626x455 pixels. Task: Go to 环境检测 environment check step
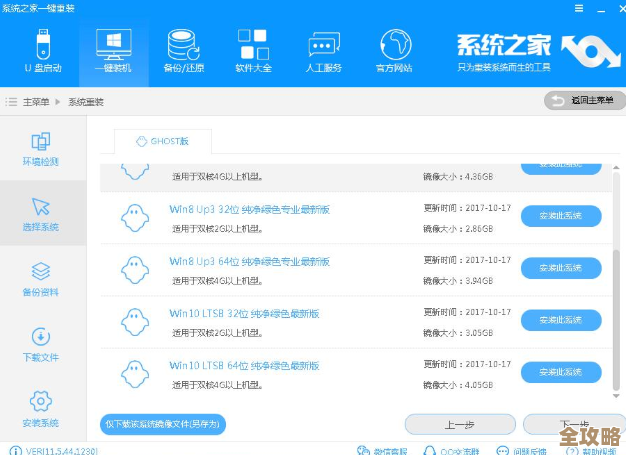click(41, 149)
